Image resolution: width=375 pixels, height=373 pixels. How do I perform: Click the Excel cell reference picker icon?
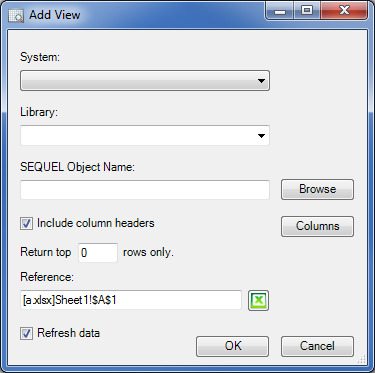[x=258, y=300]
